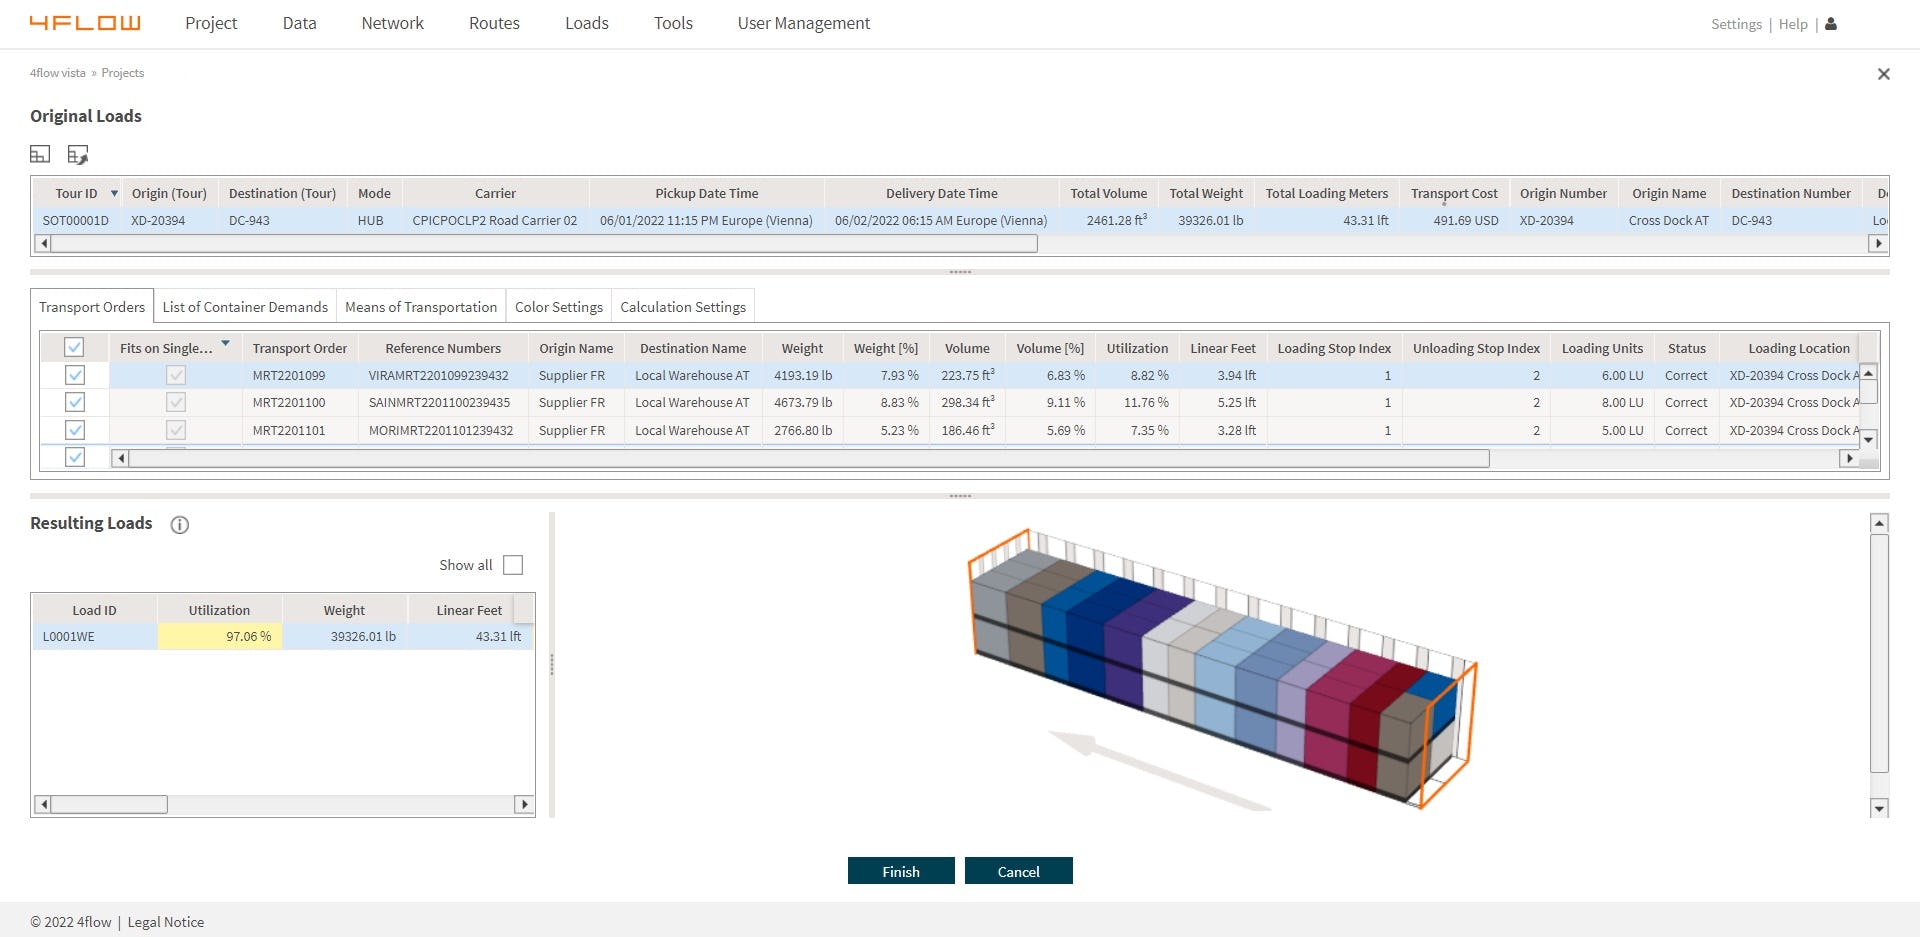Click the Fits on Single column filter arrow
This screenshot has width=1920, height=937.
226,343
